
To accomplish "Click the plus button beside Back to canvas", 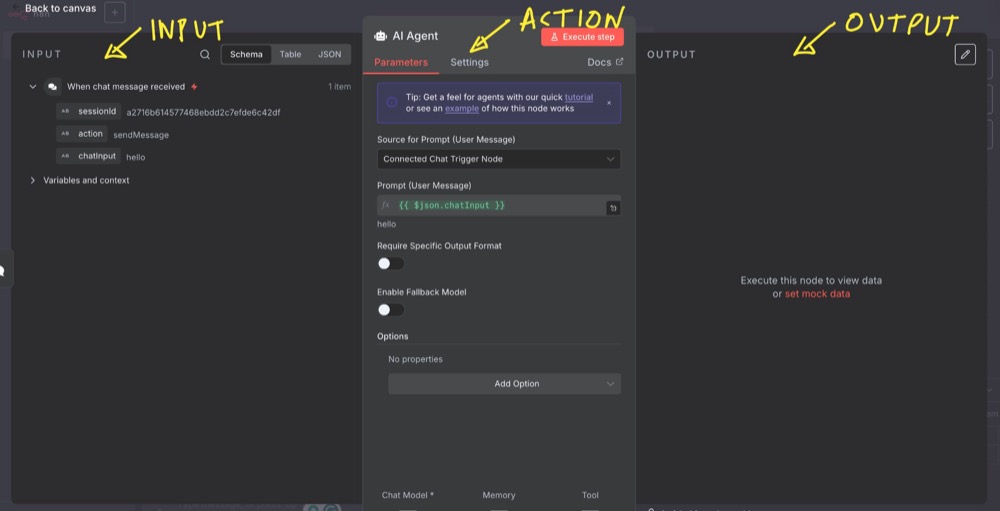I will point(115,11).
